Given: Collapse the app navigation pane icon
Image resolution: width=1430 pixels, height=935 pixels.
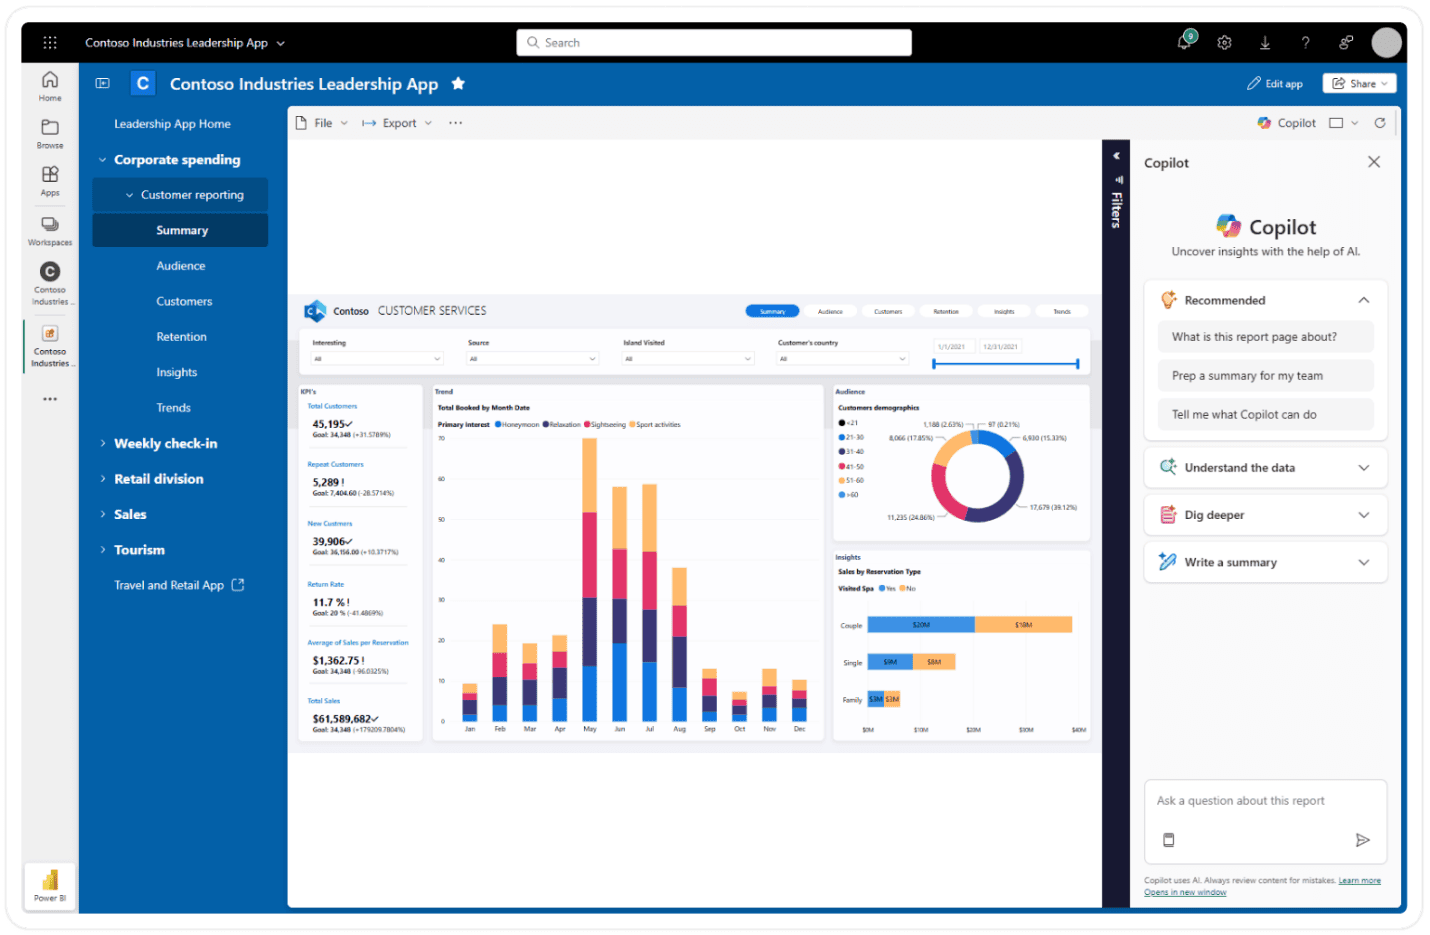Looking at the screenshot, I should click(102, 84).
